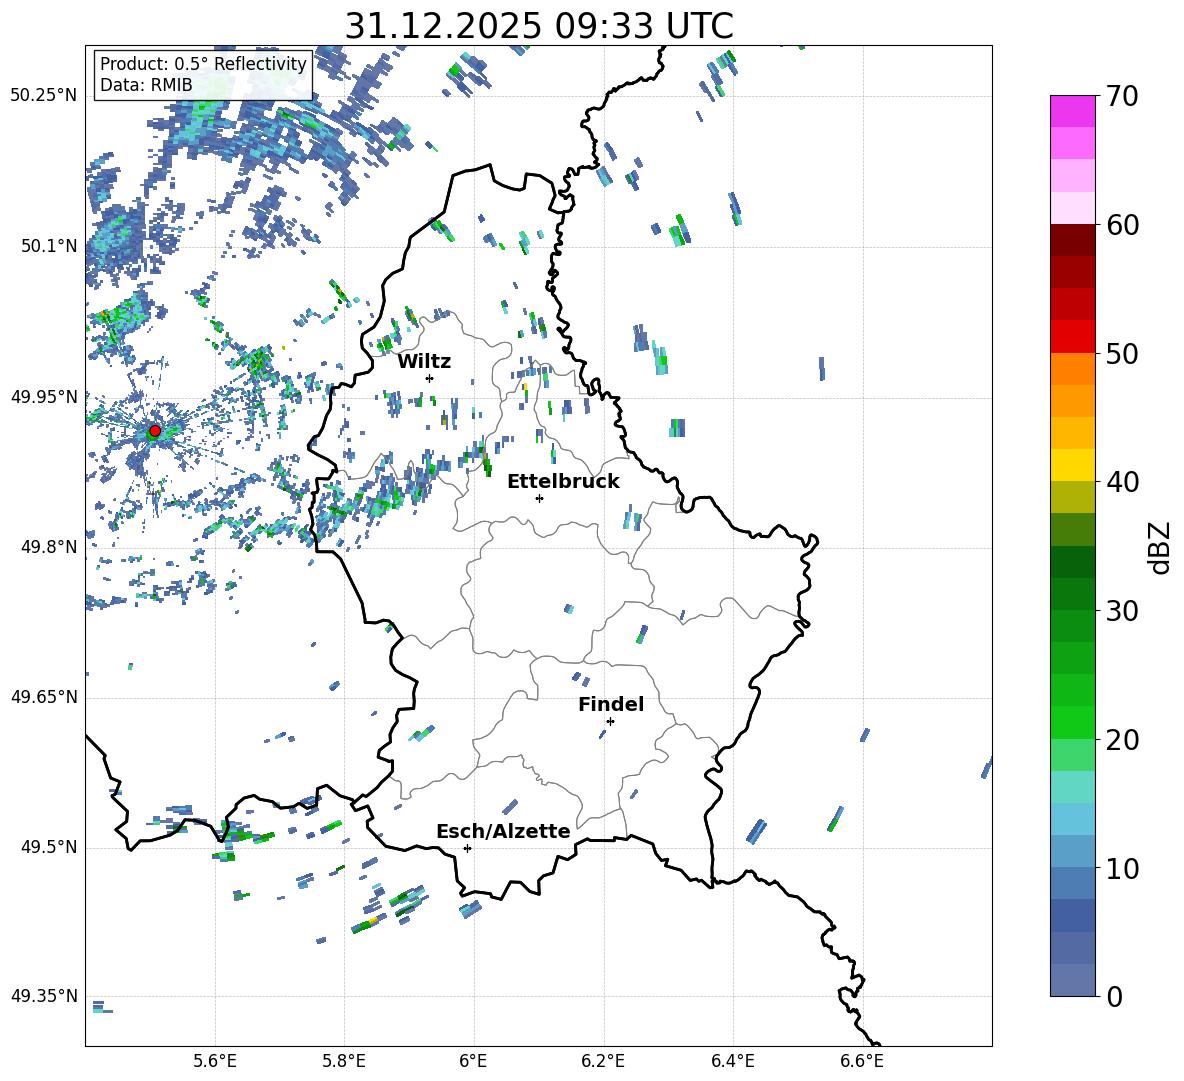Viewport: 1184px width, 1081px height.
Task: Click the Findel station cross marker
Action: (x=610, y=722)
